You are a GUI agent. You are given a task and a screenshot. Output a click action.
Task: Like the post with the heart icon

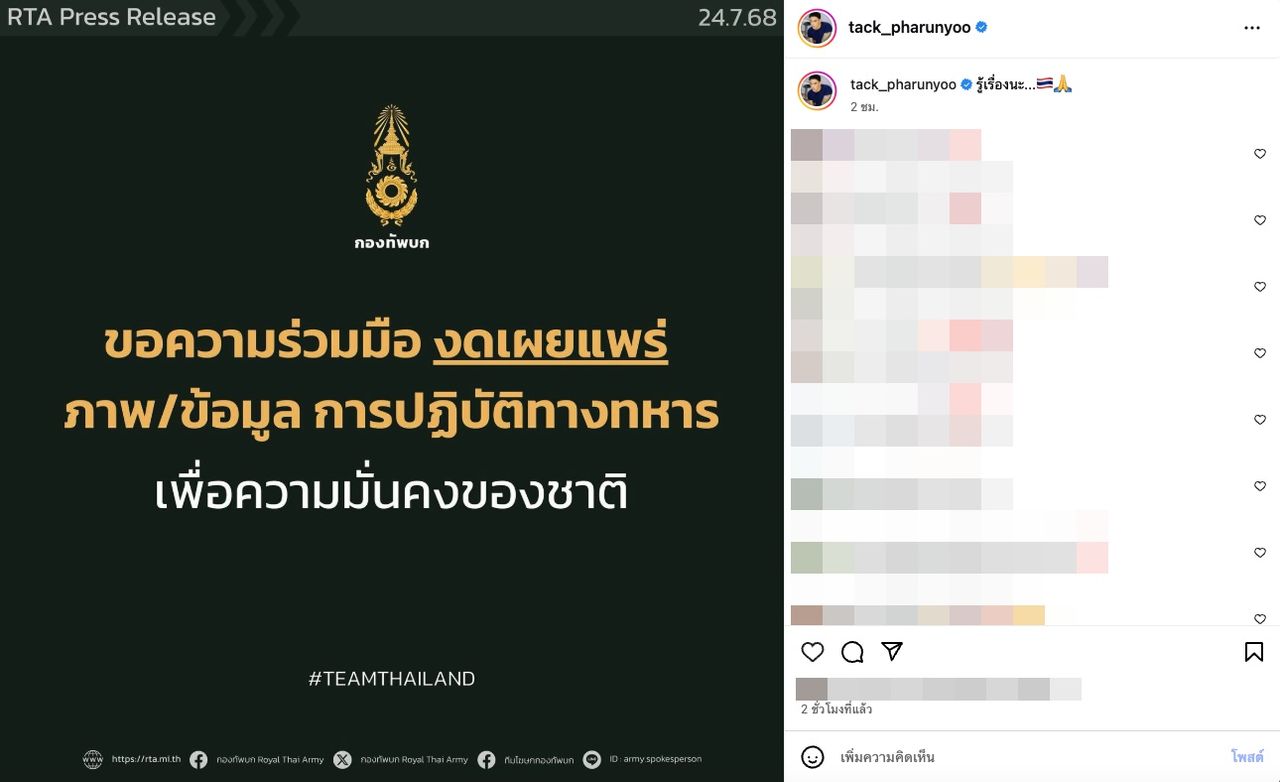pyautogui.click(x=813, y=652)
